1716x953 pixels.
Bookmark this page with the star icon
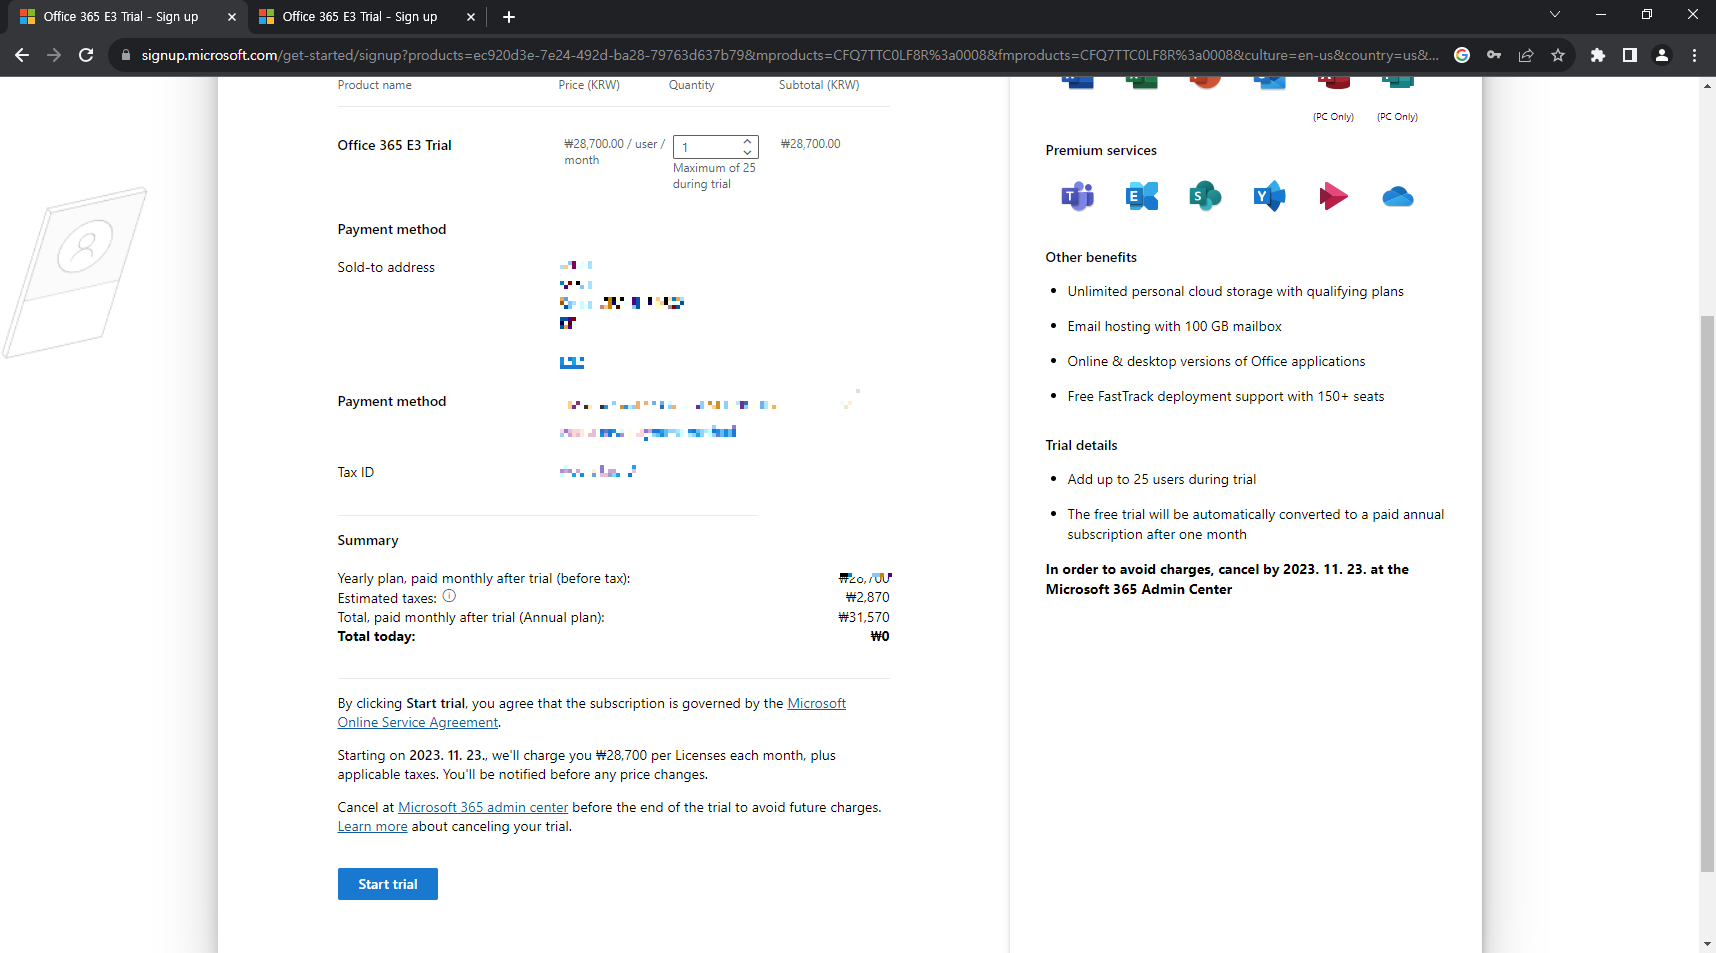coord(1558,55)
